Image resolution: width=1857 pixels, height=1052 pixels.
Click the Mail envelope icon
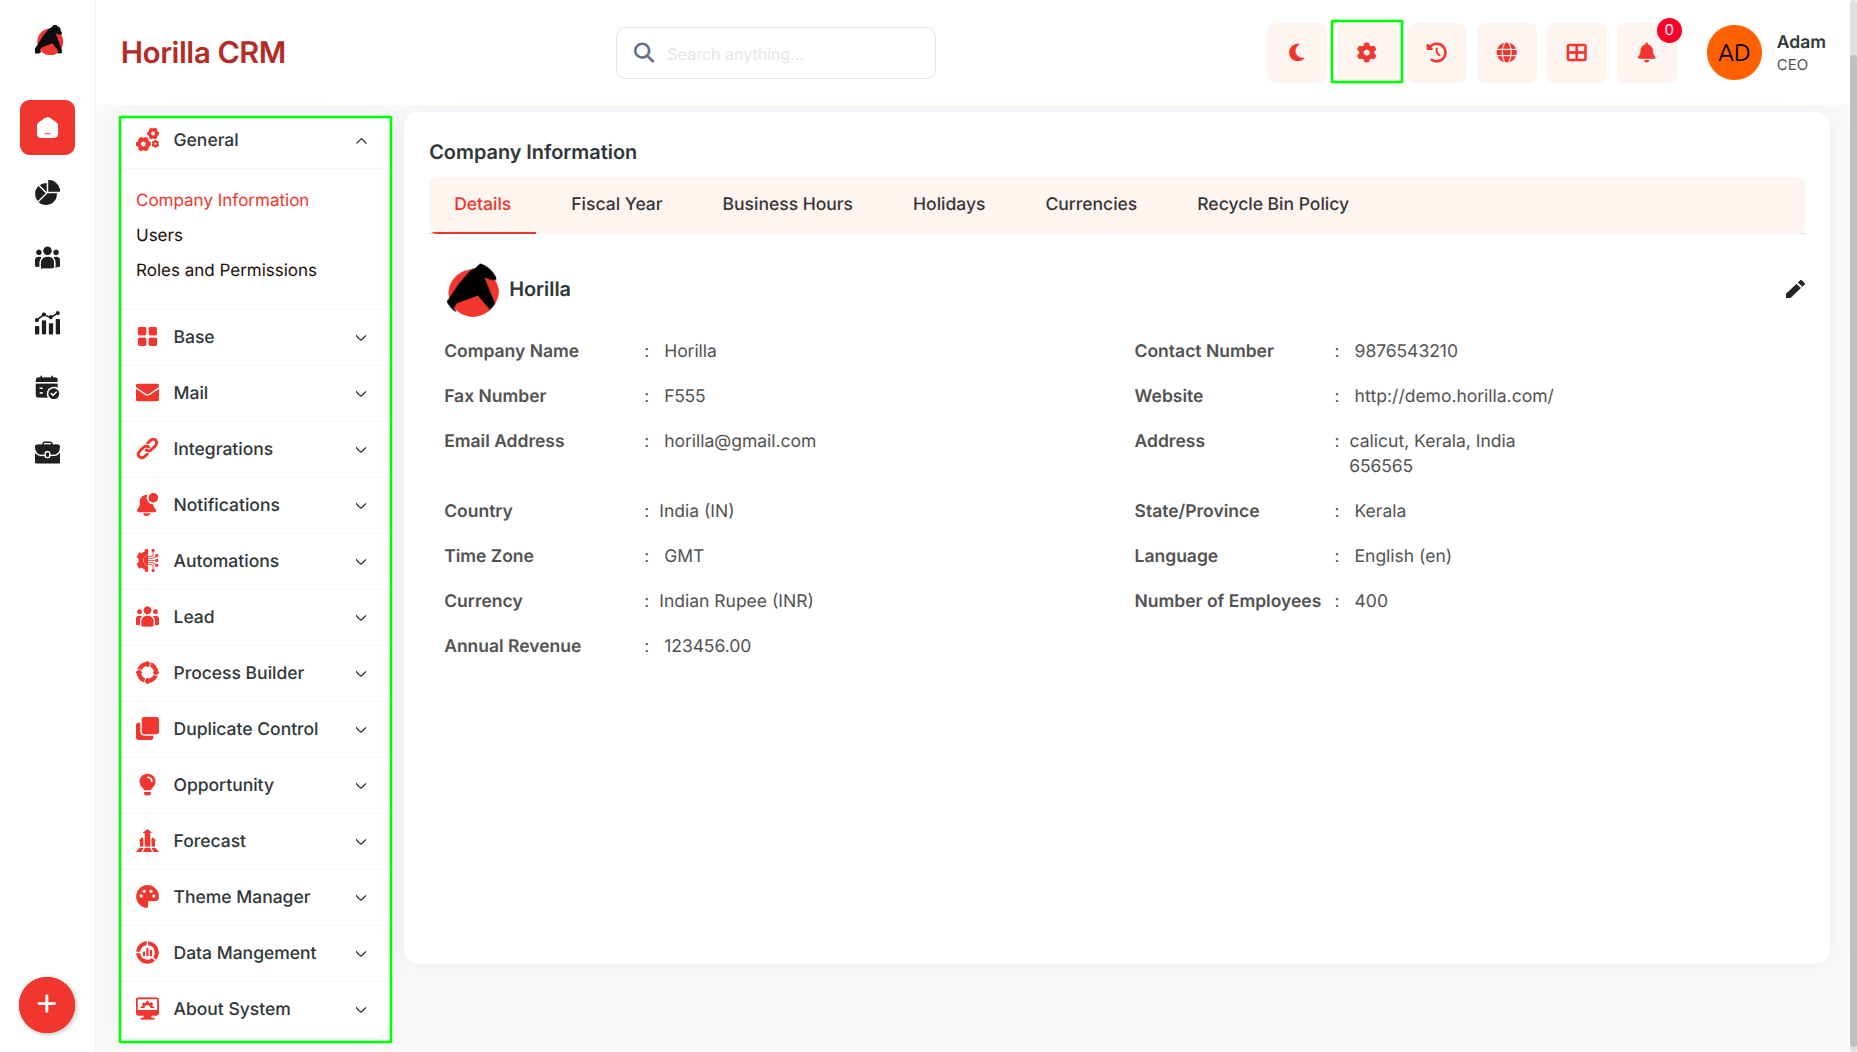coord(148,393)
